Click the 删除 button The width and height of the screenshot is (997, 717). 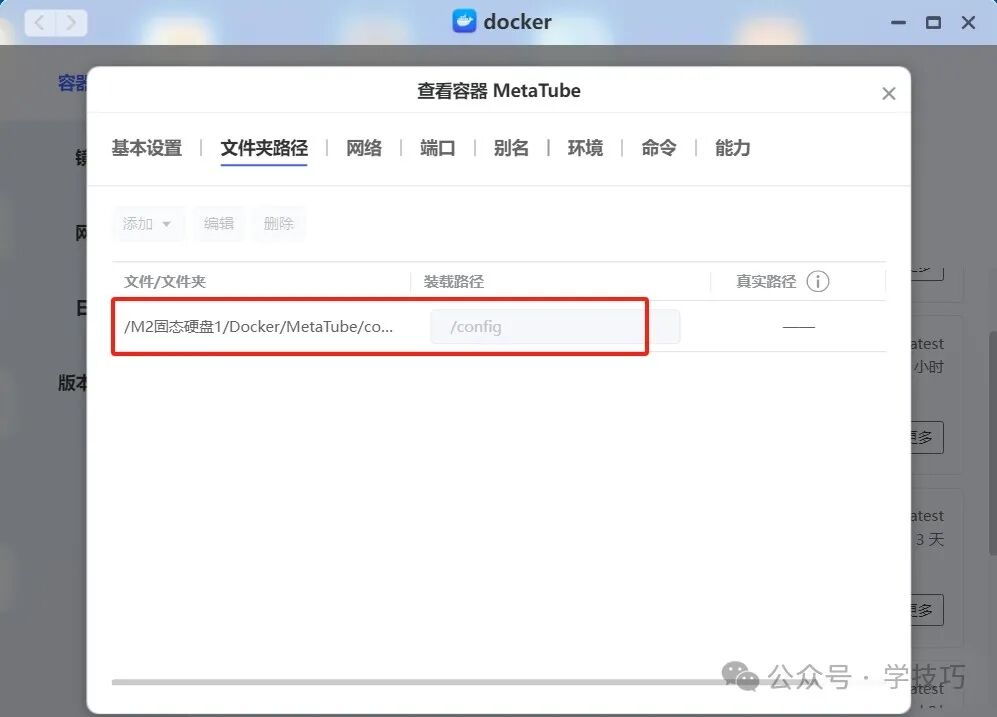[279, 223]
